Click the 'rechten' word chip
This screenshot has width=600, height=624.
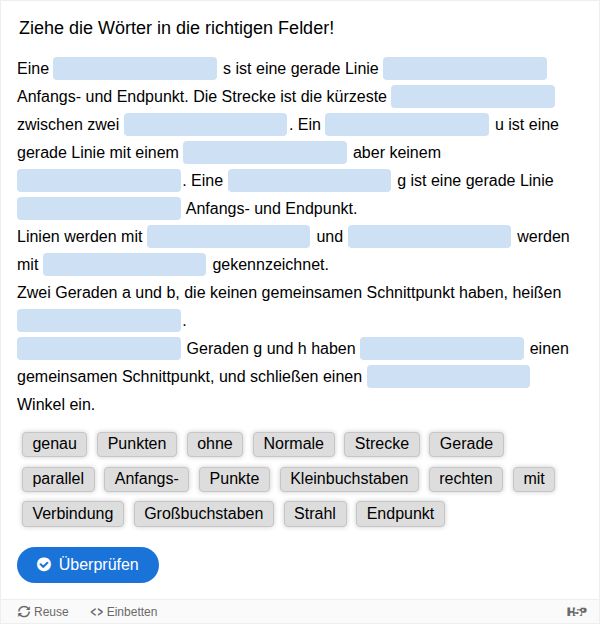[x=466, y=479]
